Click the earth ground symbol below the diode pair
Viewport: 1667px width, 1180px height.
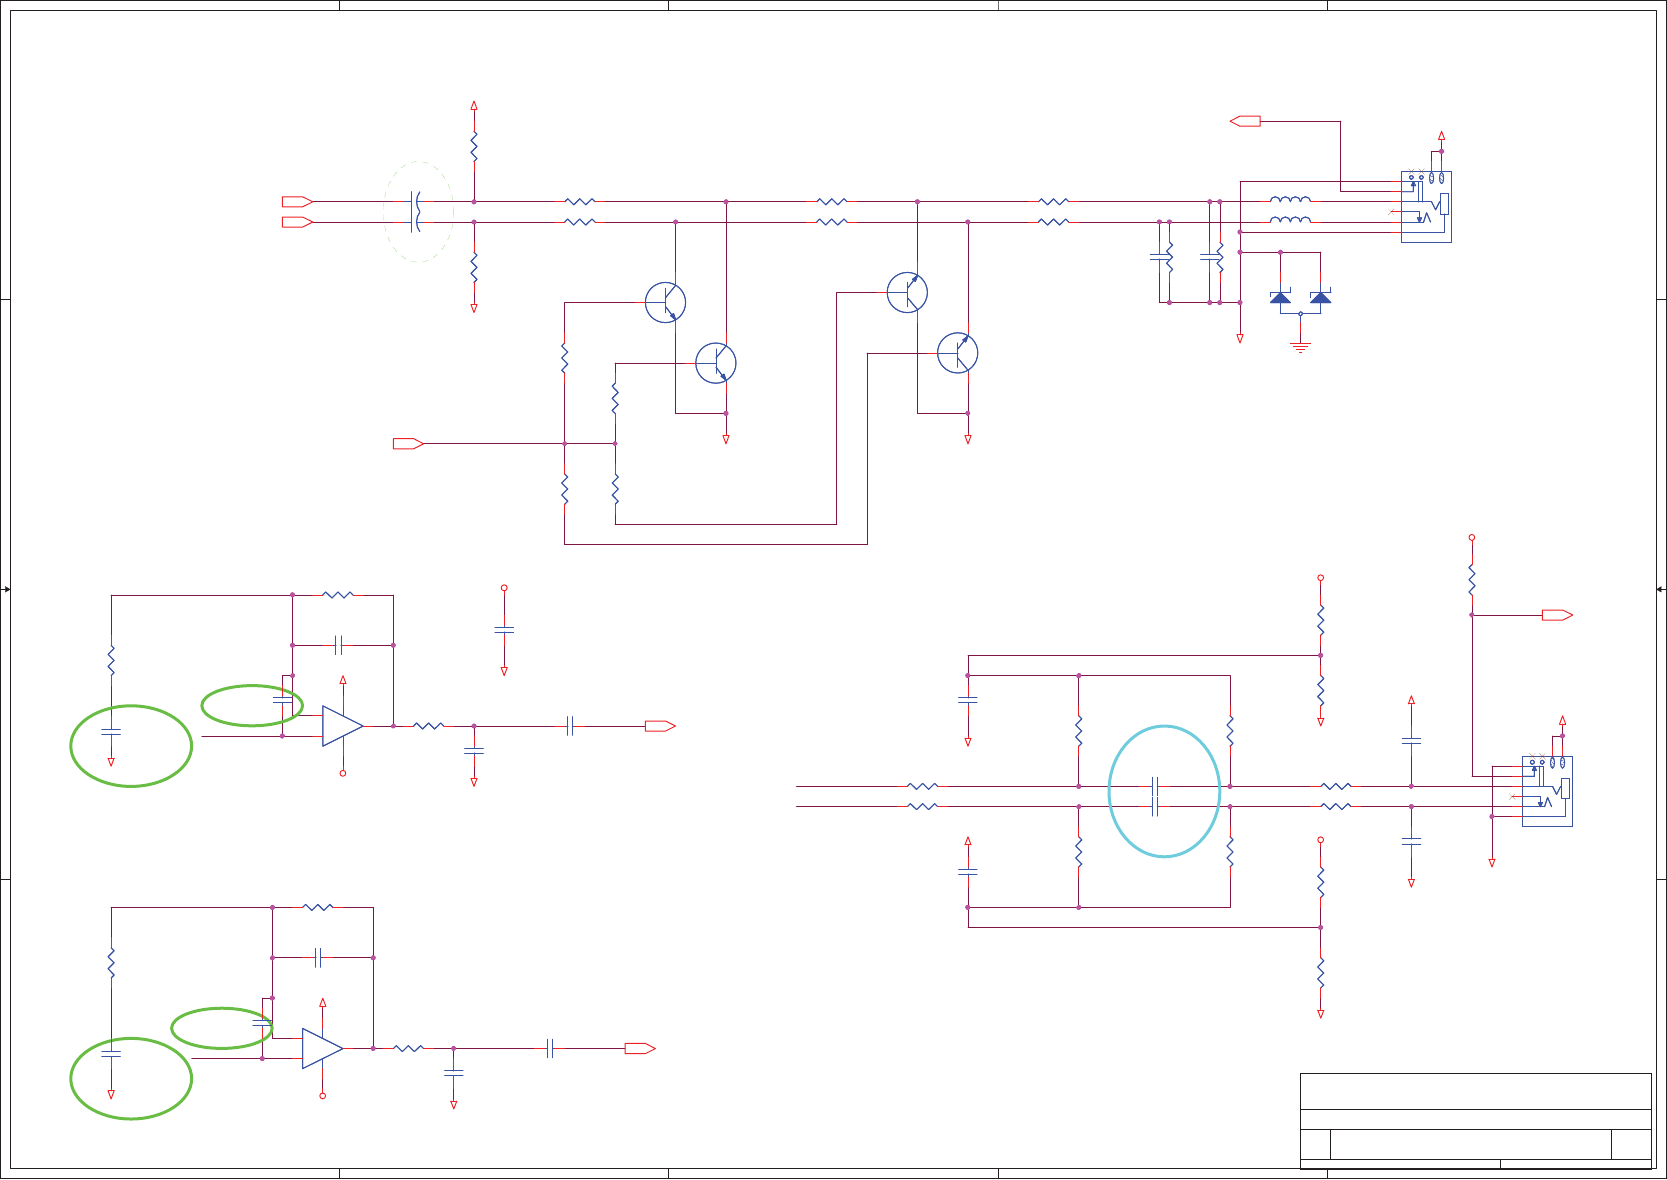tap(1300, 347)
